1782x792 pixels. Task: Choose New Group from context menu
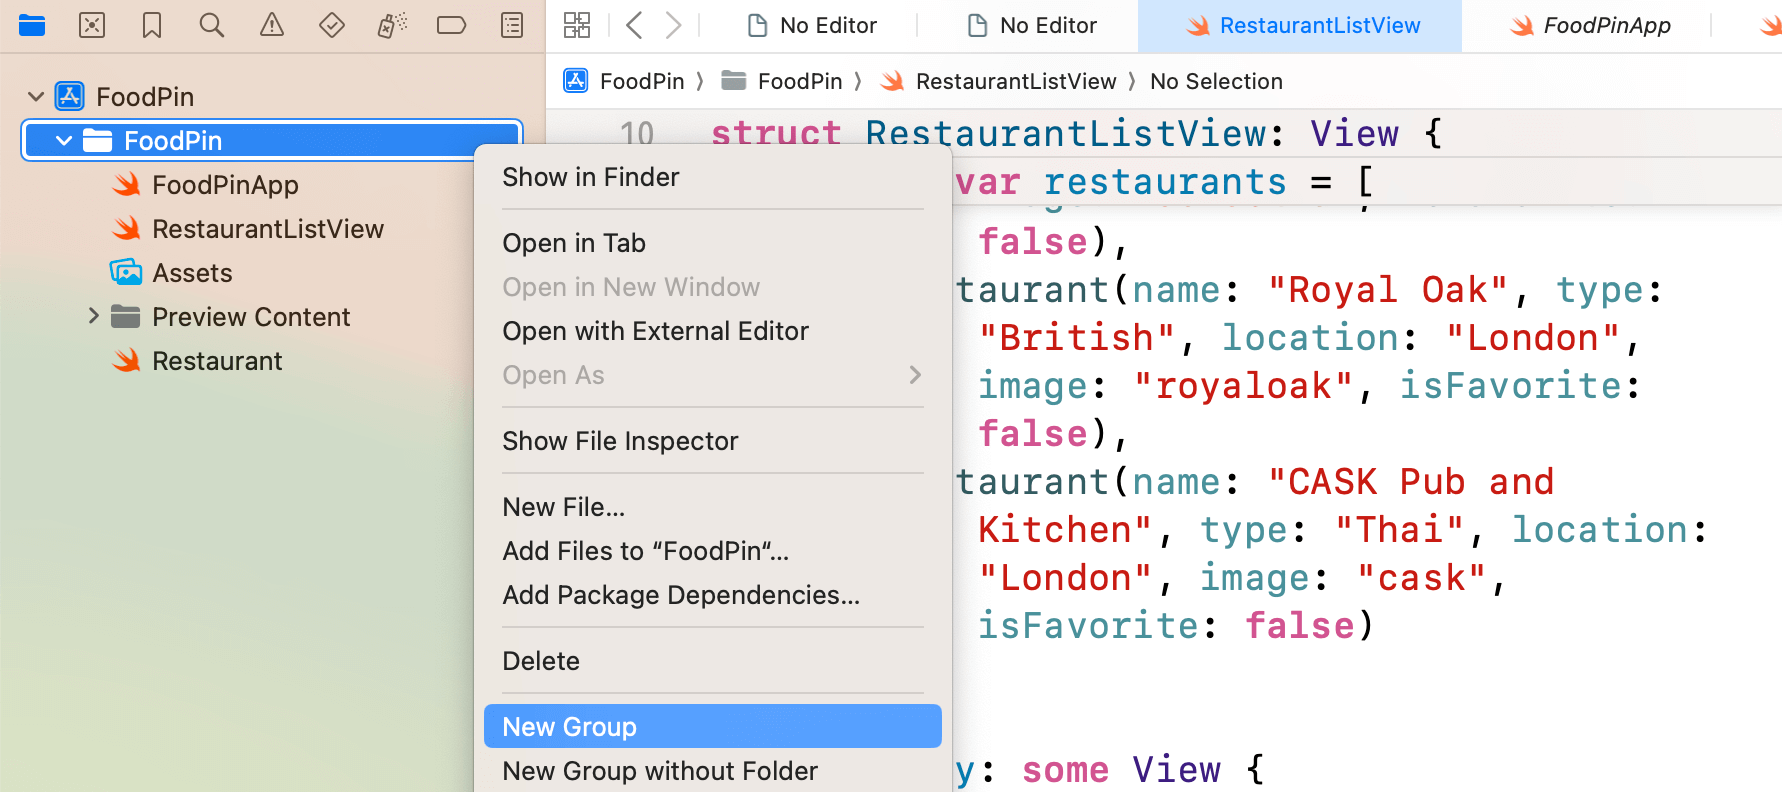pos(712,727)
